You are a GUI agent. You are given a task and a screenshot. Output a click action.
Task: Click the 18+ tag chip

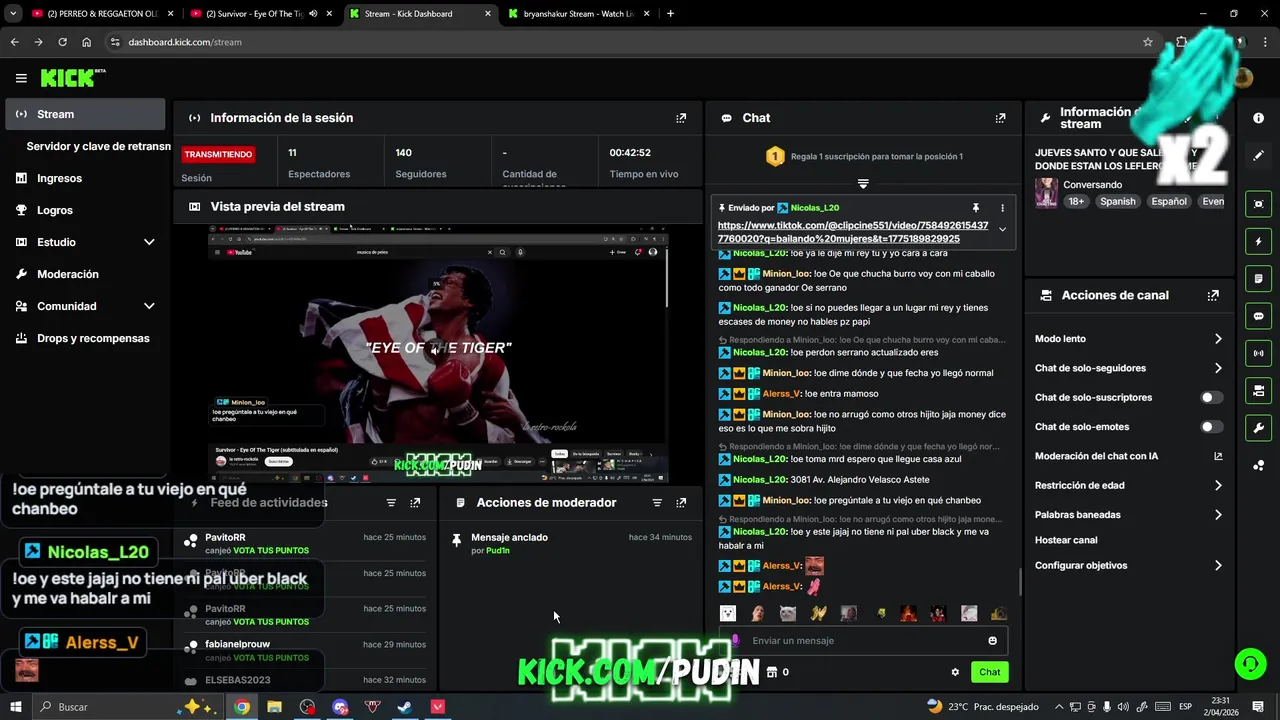click(x=1076, y=201)
